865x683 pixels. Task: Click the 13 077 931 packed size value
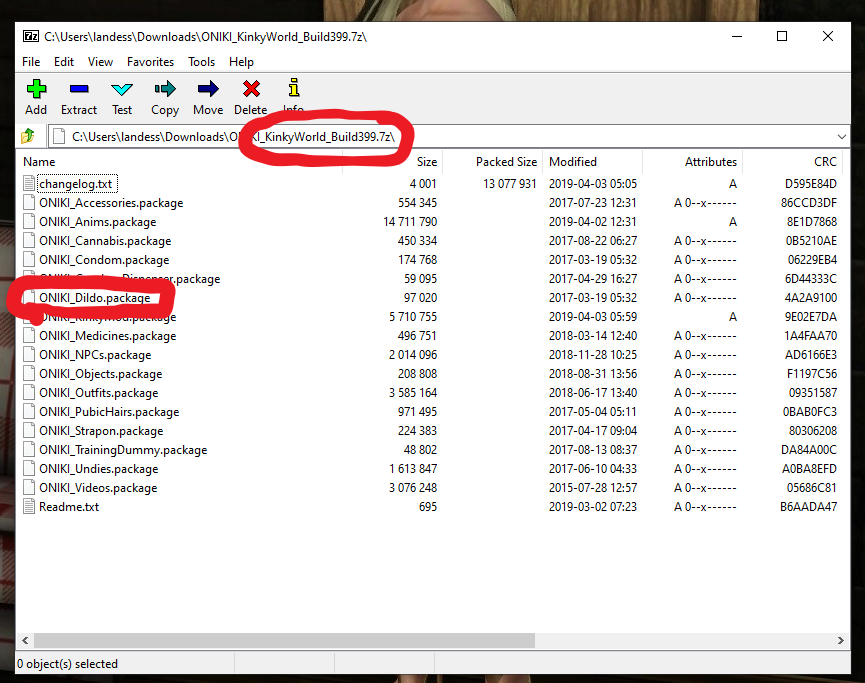tap(510, 184)
